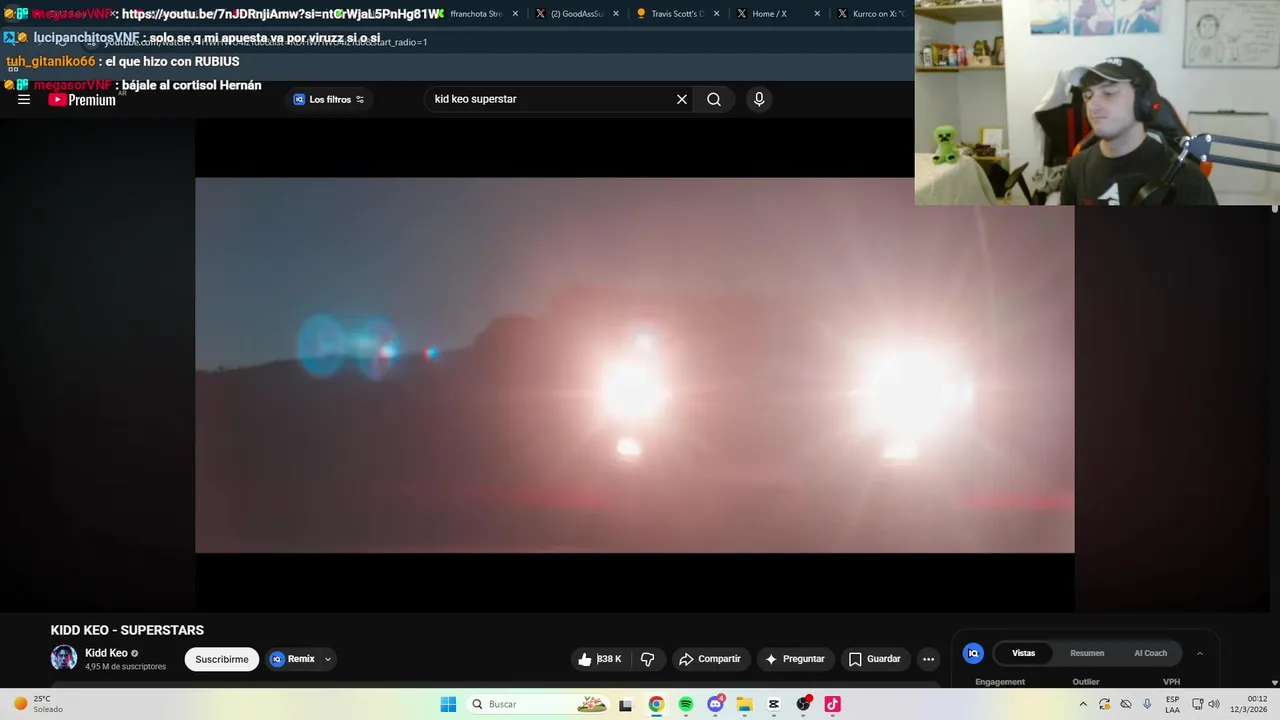
Task: Open CapCut from the taskbar
Action: click(774, 704)
